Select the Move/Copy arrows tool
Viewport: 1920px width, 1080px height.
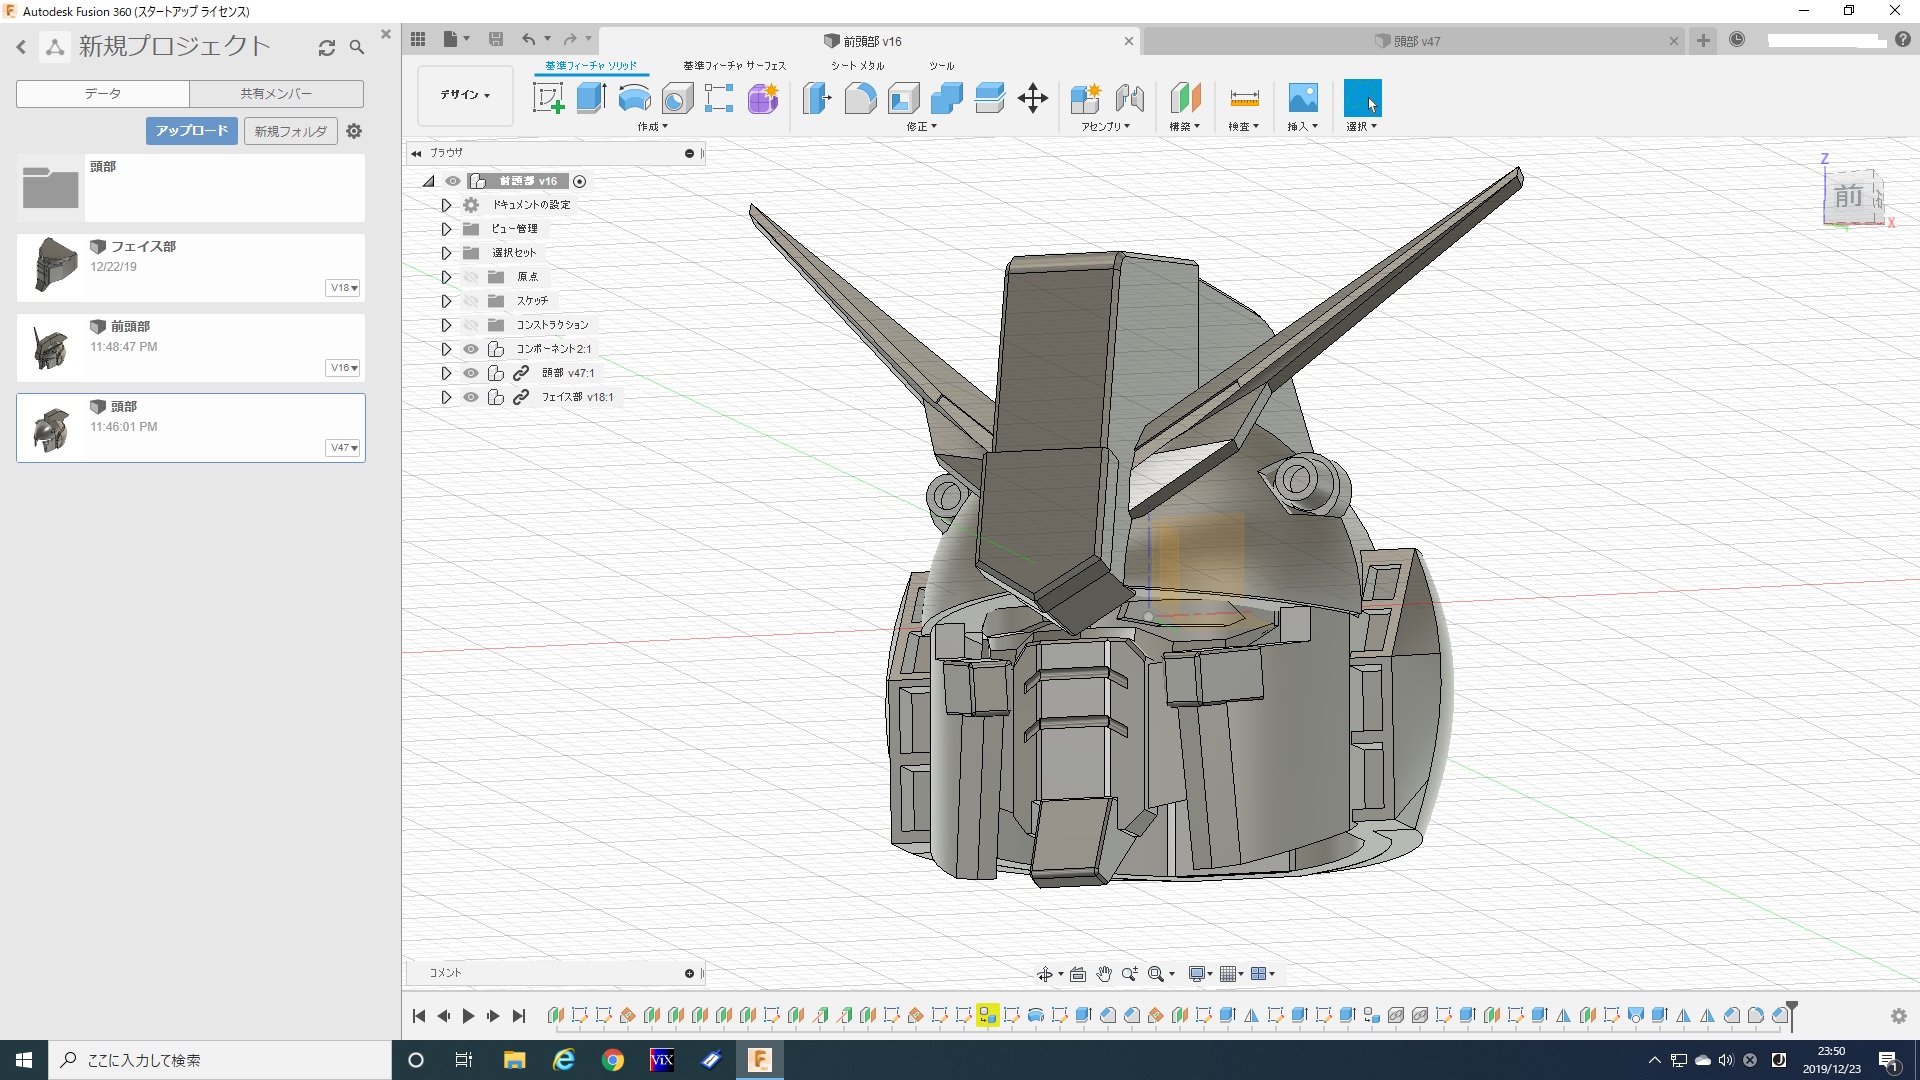click(x=1032, y=98)
